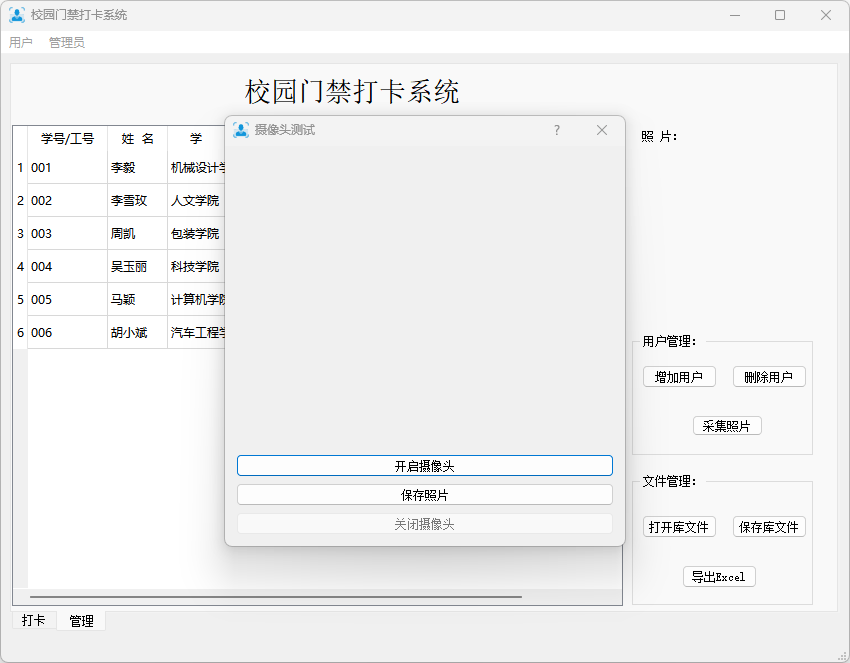The width and height of the screenshot is (850, 663).
Task: Click the 保存照片 button
Action: (x=424, y=495)
